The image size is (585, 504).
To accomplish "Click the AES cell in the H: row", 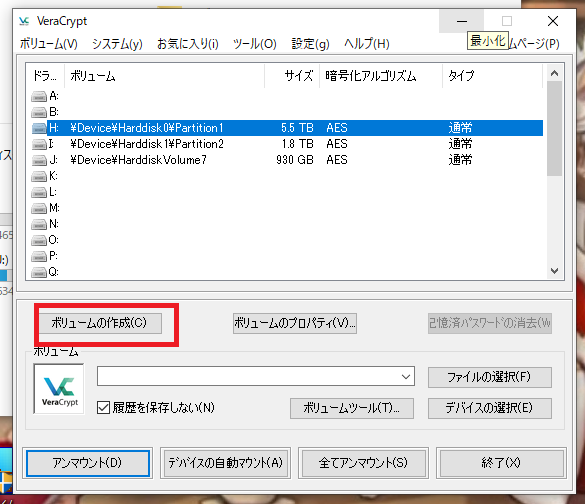I will click(x=337, y=128).
